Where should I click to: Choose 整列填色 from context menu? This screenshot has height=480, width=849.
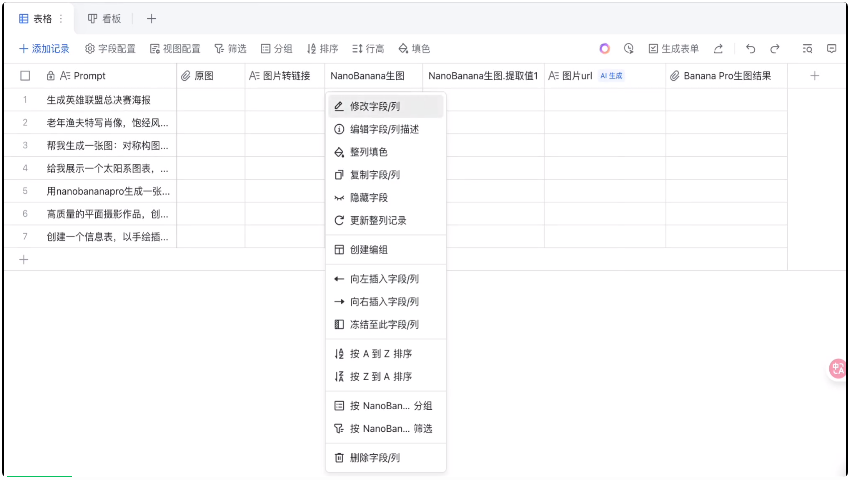pyautogui.click(x=386, y=152)
